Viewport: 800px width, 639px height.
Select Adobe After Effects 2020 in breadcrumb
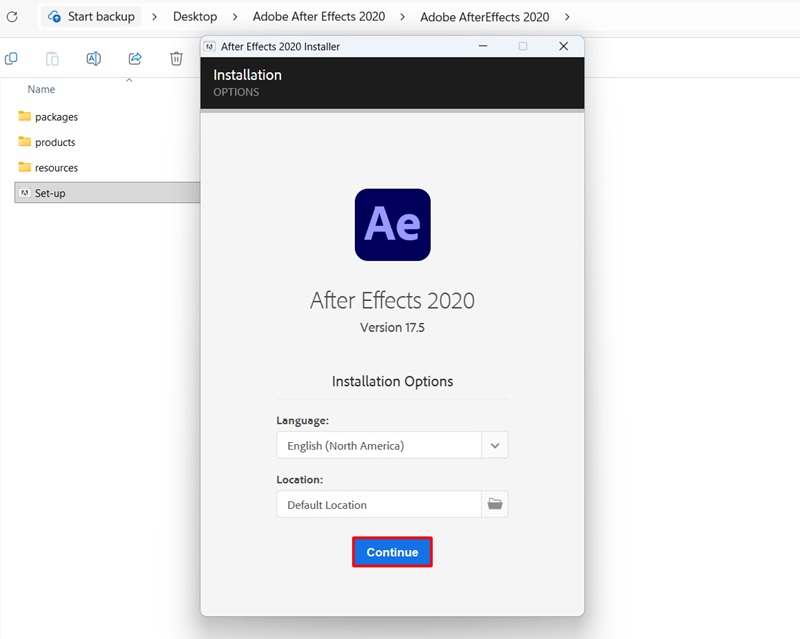(x=318, y=16)
